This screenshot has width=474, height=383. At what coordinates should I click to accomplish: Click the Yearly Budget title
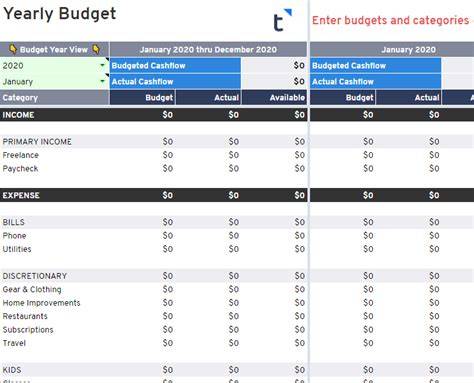(x=60, y=14)
